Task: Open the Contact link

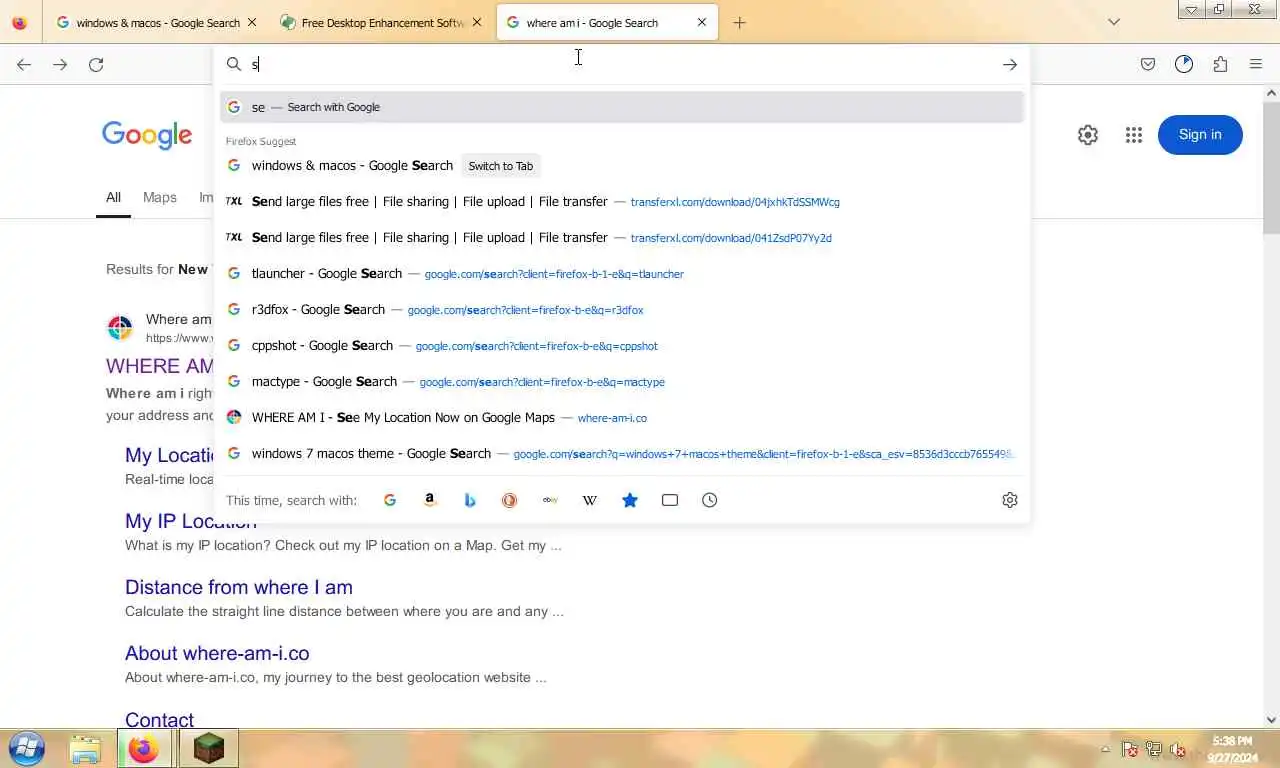Action: (x=159, y=719)
